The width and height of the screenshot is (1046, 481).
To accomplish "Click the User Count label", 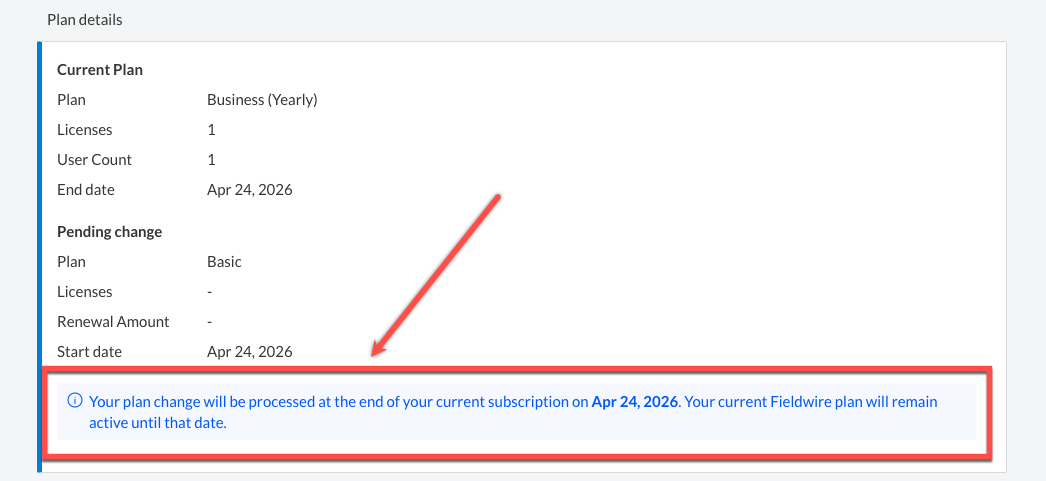I will pyautogui.click(x=95, y=160).
